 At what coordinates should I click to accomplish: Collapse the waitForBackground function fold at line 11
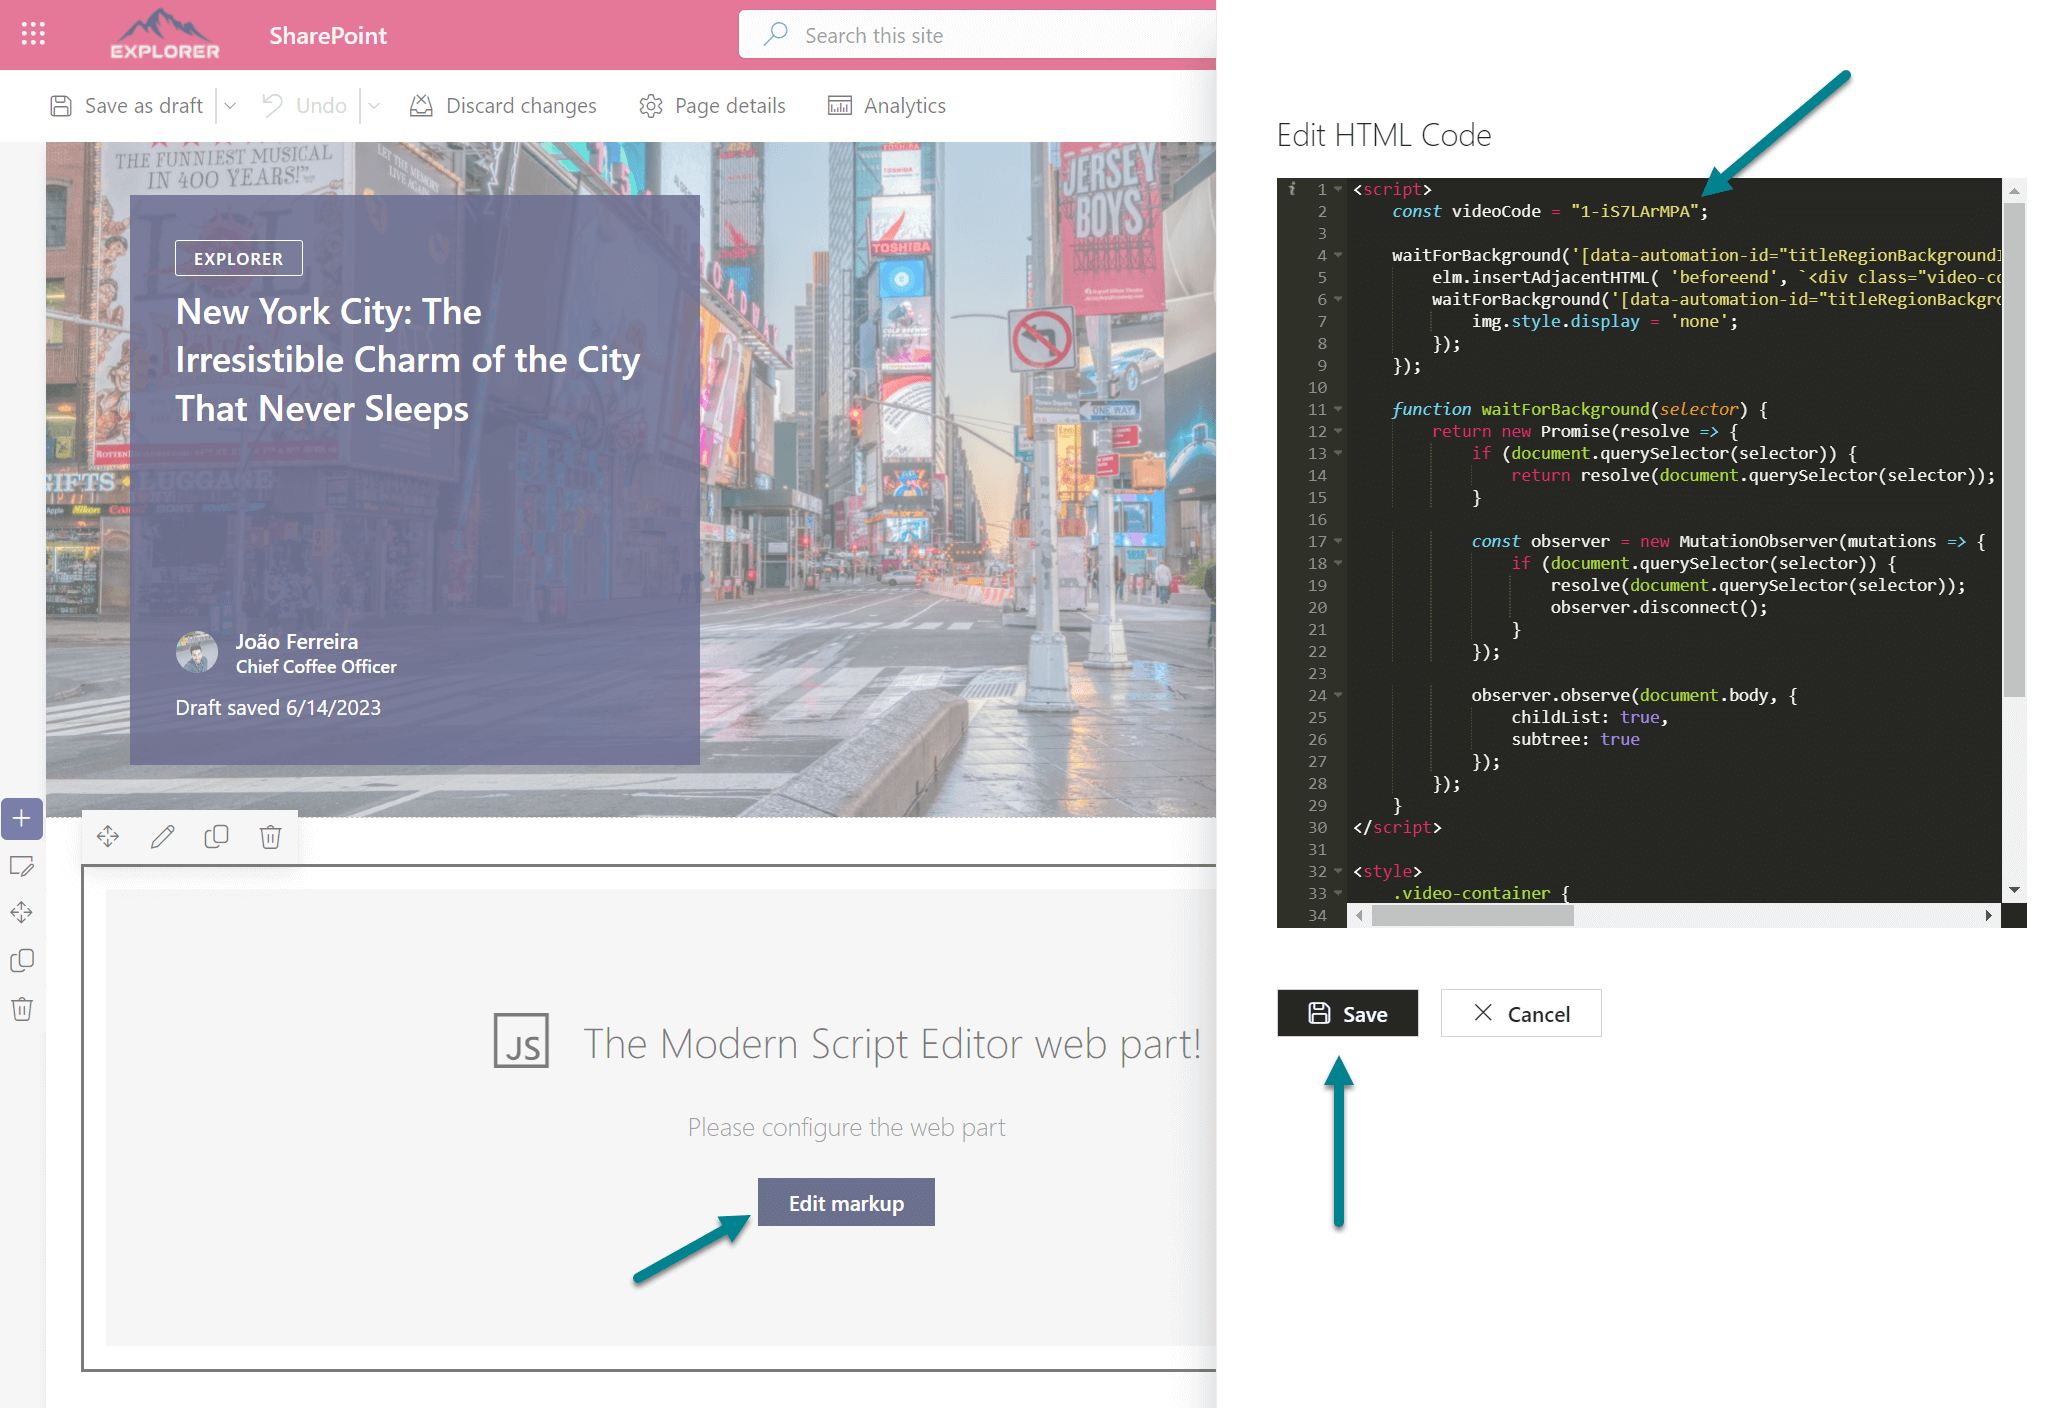click(1337, 409)
